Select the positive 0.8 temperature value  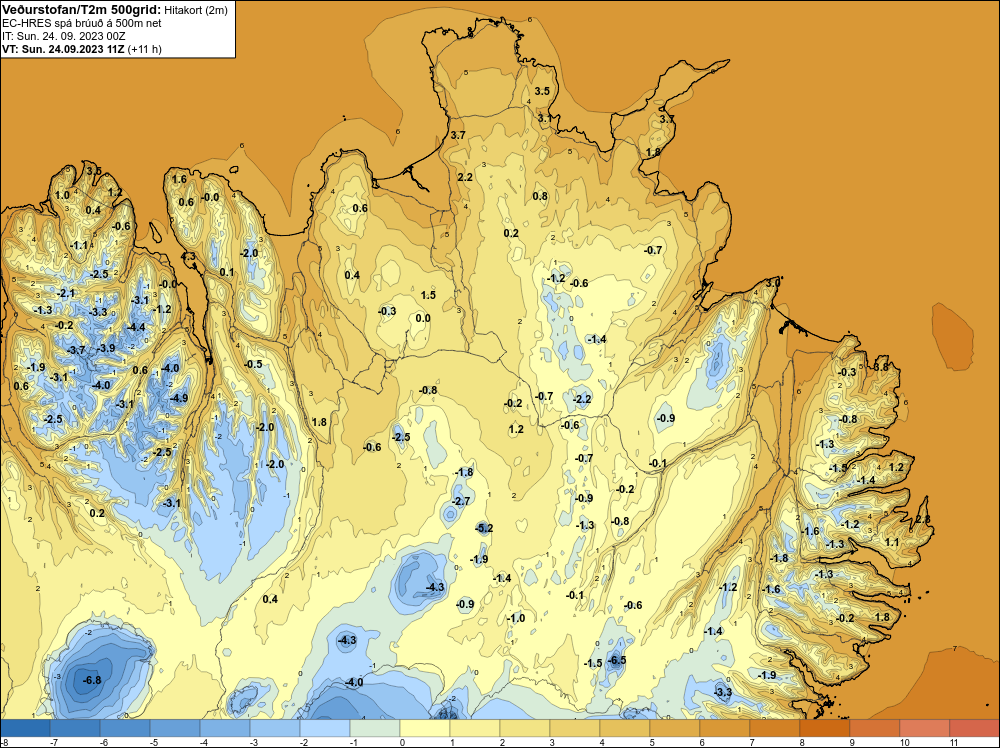[x=540, y=196]
